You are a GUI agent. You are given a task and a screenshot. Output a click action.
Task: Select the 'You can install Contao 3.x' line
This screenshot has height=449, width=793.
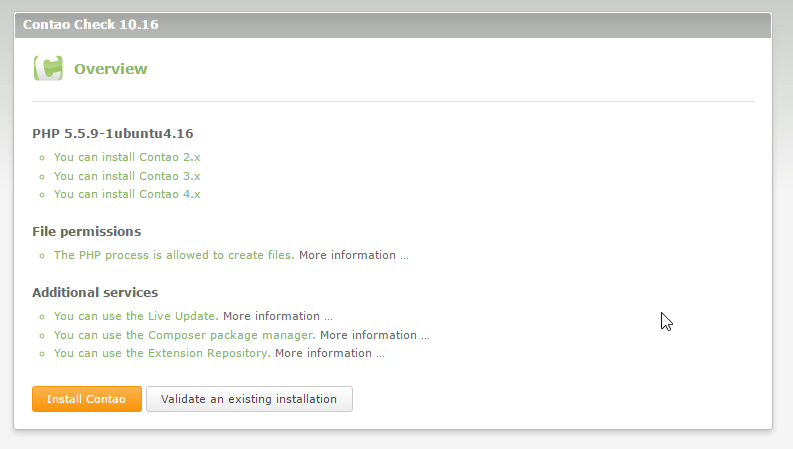coord(127,176)
